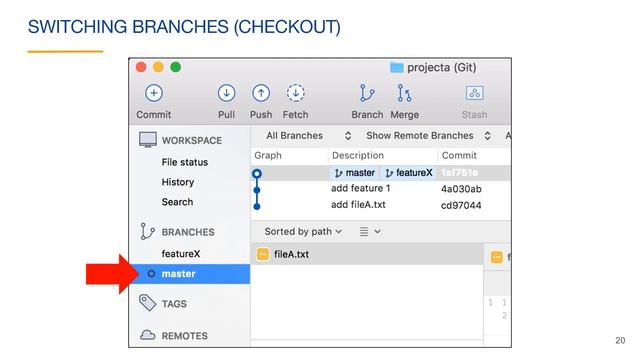Viewport: 640px width, 360px height.
Task: Click the BRANCHES section icon
Action: click(x=147, y=231)
